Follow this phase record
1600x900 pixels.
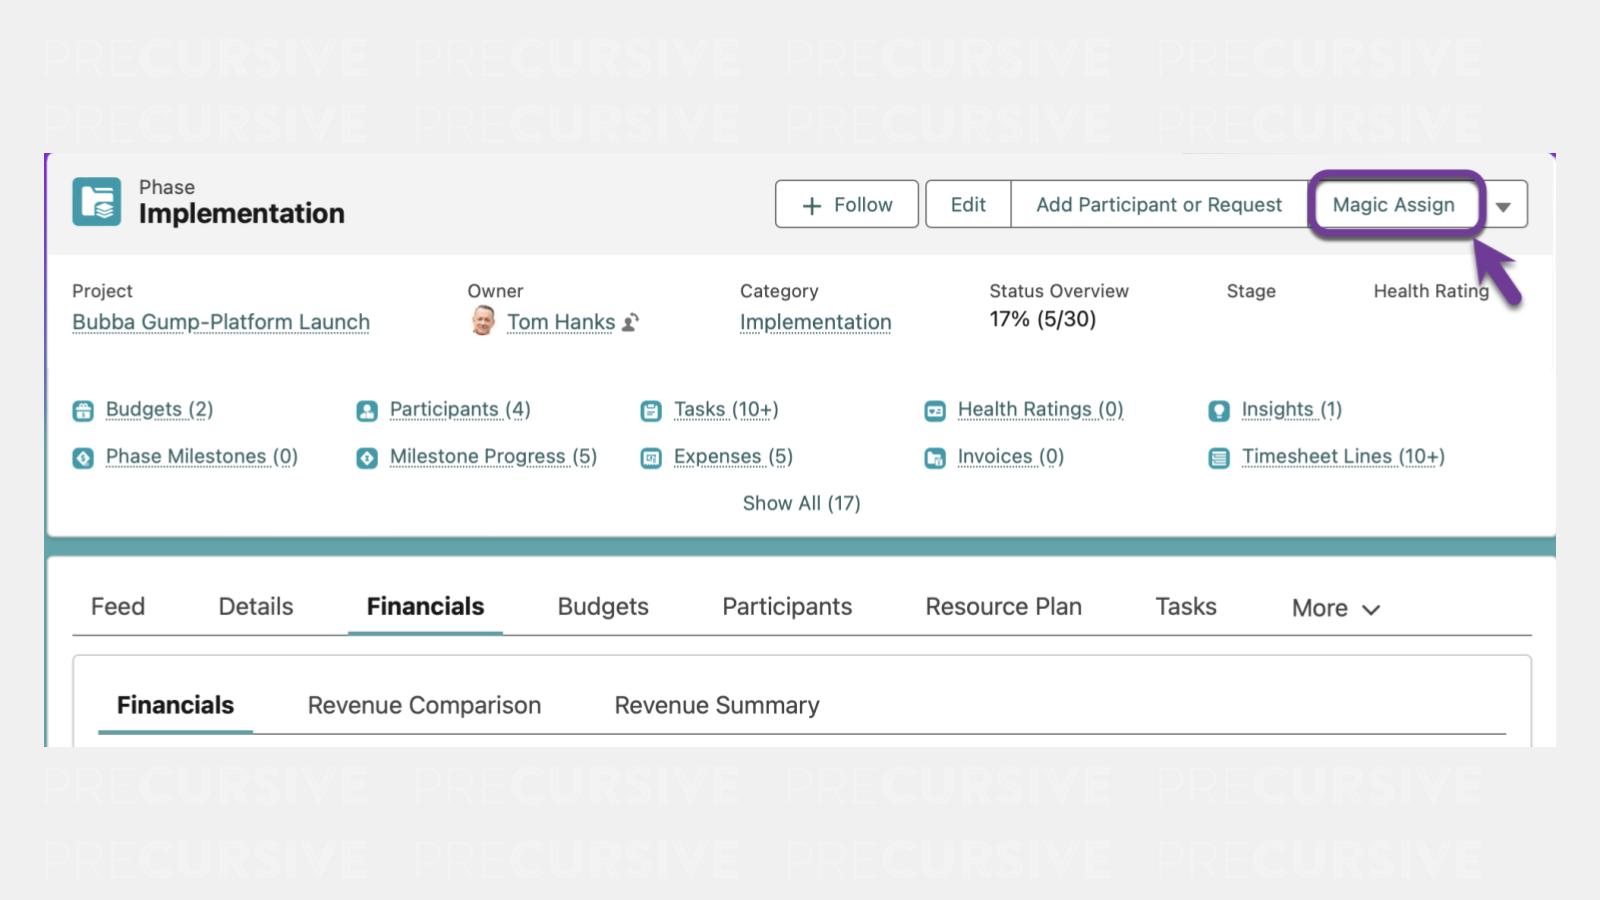[x=846, y=205]
